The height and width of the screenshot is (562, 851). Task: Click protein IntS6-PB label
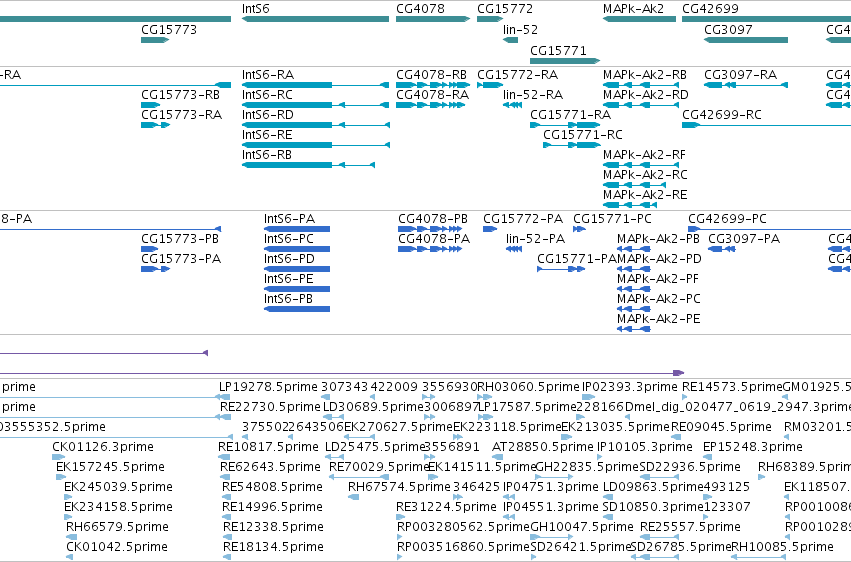coord(288,299)
